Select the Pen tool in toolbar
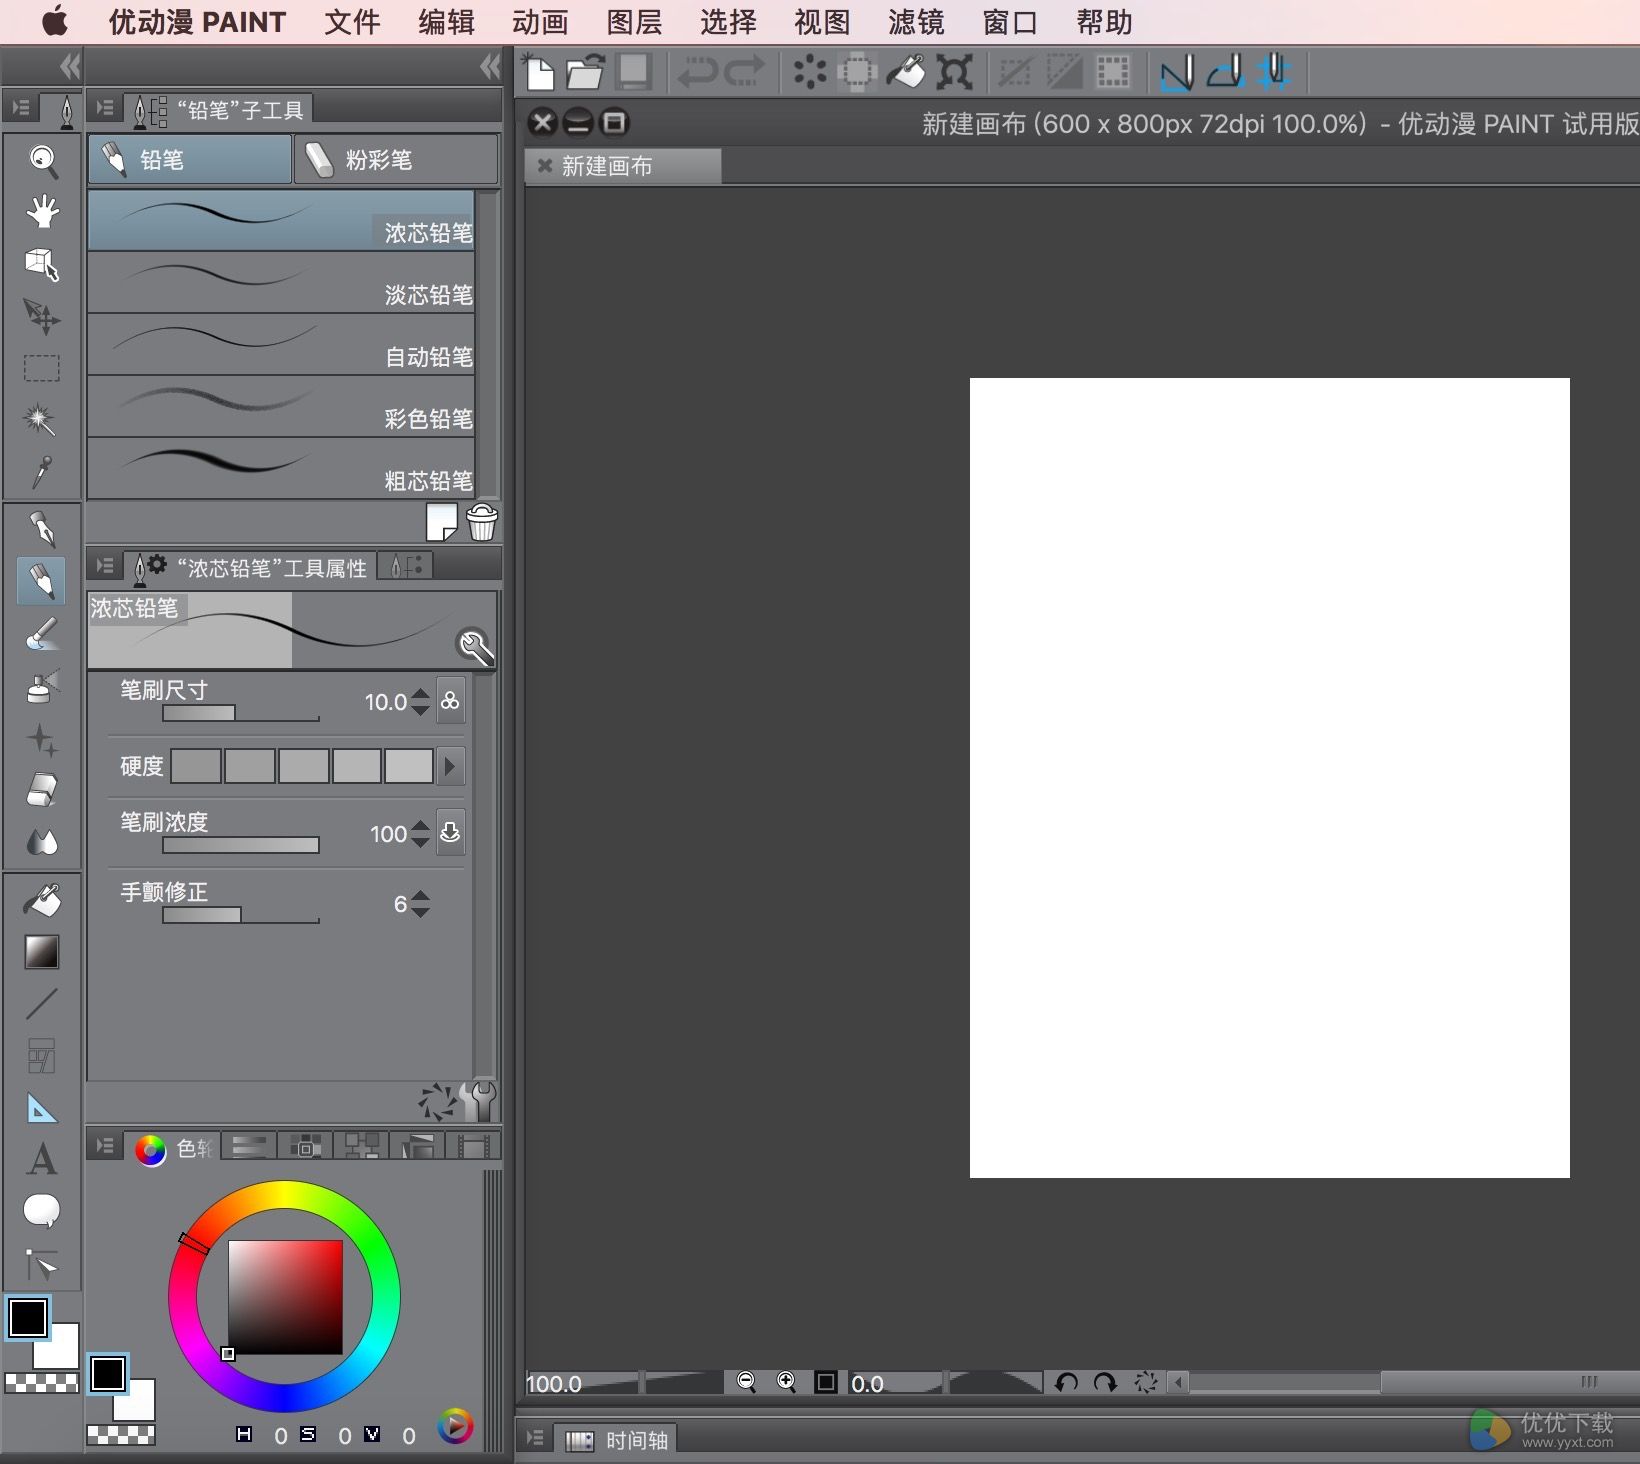 (42, 528)
